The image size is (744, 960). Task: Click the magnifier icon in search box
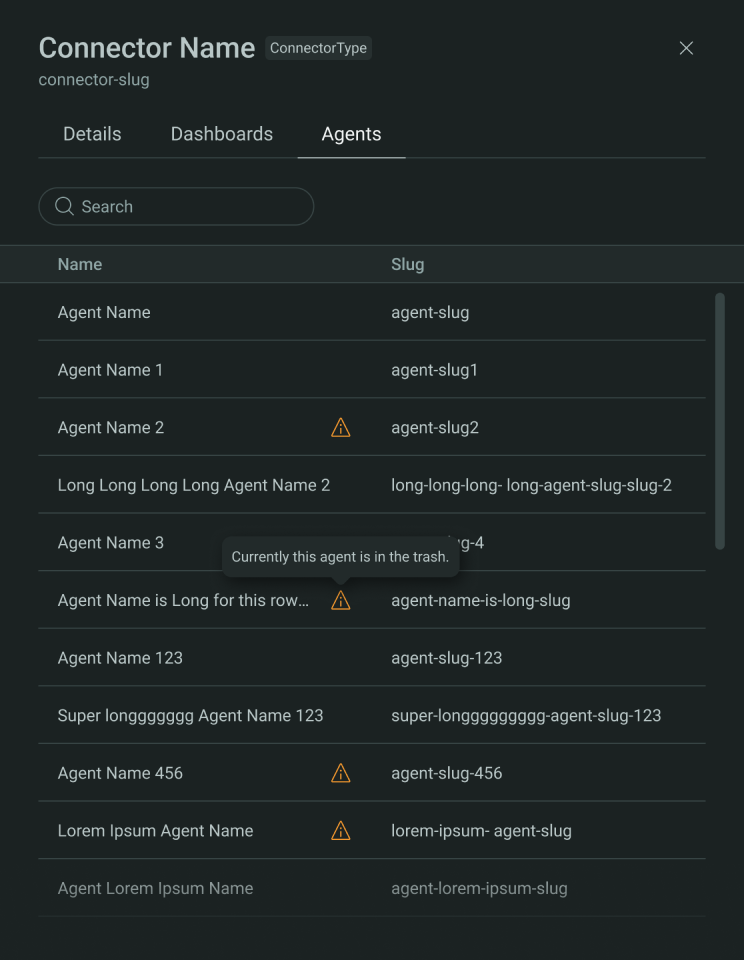tap(64, 206)
